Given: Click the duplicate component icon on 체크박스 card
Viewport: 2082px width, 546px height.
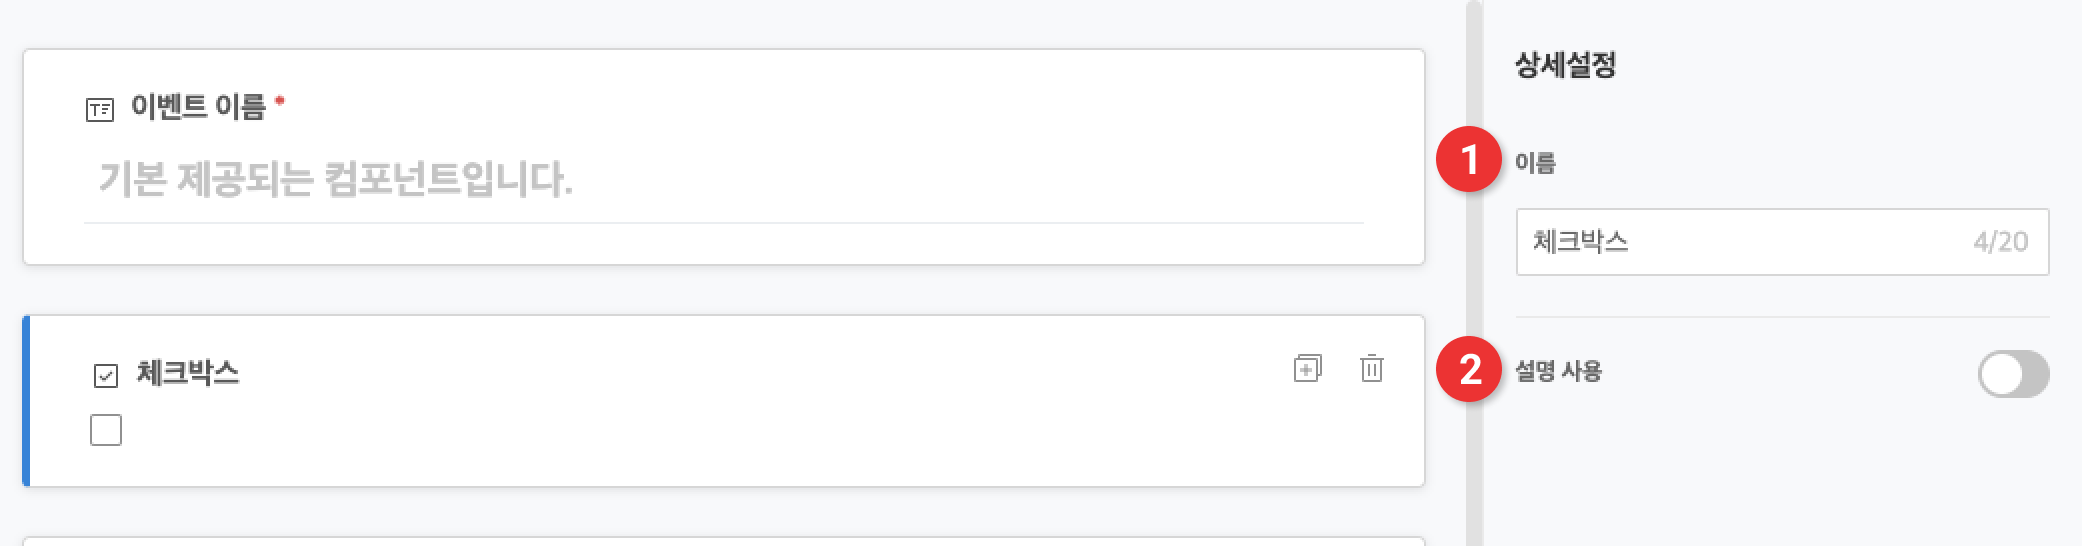Looking at the screenshot, I should pyautogui.click(x=1307, y=369).
